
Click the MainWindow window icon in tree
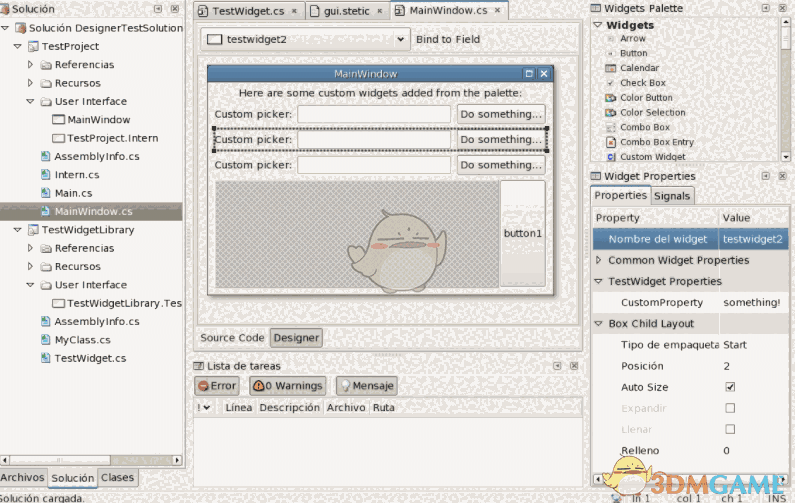click(59, 120)
